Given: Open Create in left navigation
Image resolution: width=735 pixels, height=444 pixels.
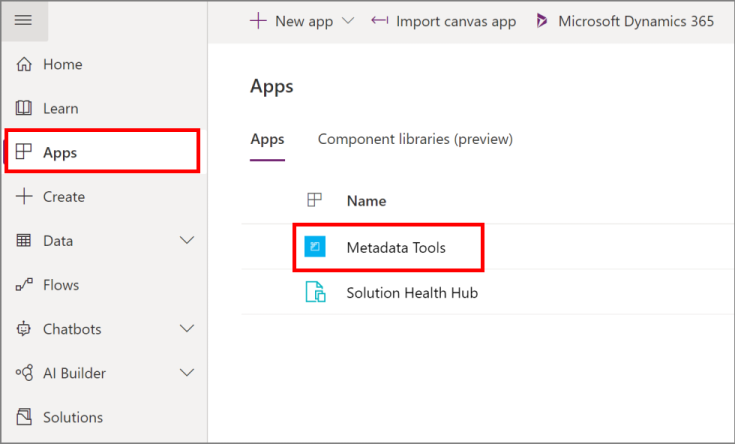Looking at the screenshot, I should pos(63,197).
